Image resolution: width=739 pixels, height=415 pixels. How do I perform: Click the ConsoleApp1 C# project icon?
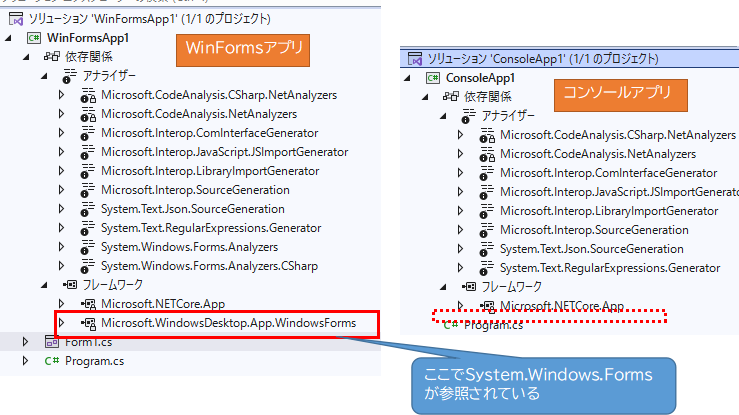(433, 78)
